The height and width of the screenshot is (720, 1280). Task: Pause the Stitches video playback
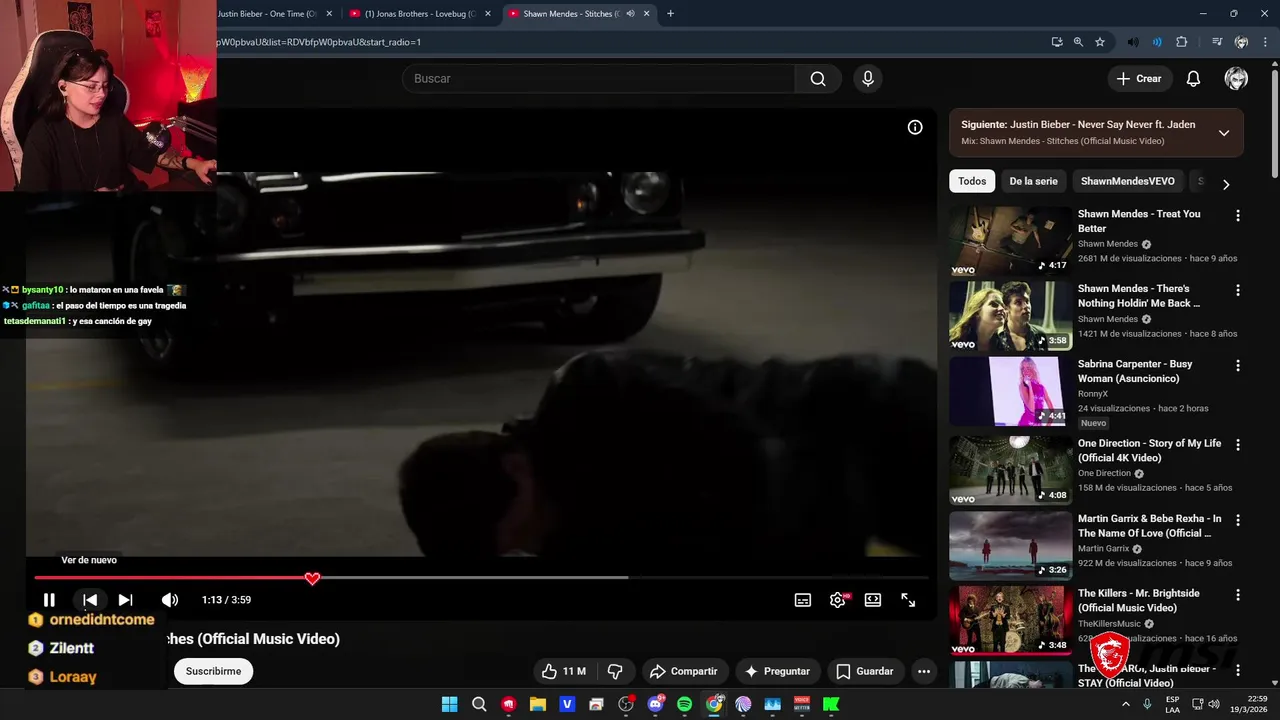(49, 600)
